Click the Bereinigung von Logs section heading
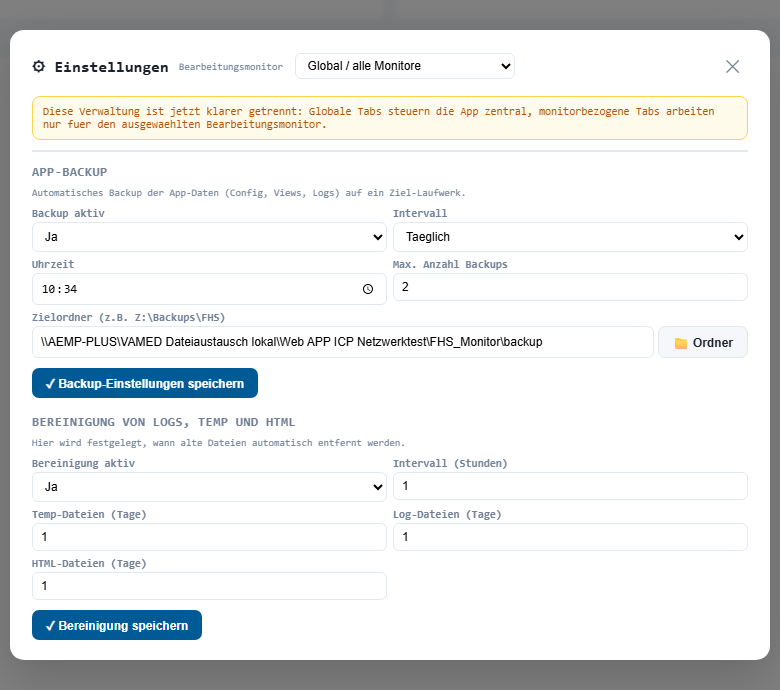Viewport: 780px width, 690px height. tap(163, 422)
